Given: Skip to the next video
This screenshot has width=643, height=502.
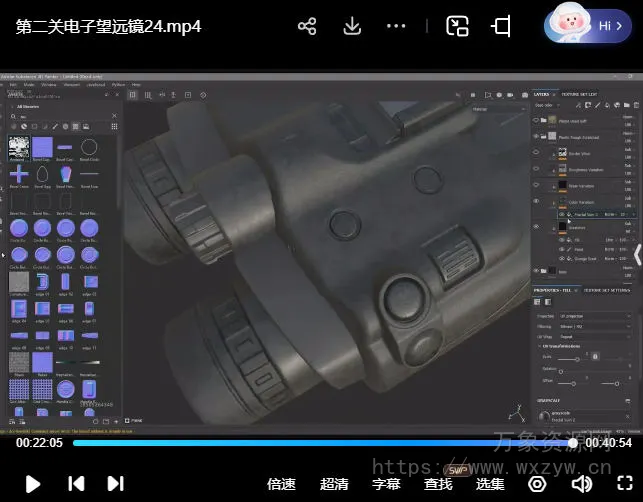Looking at the screenshot, I should coord(115,484).
